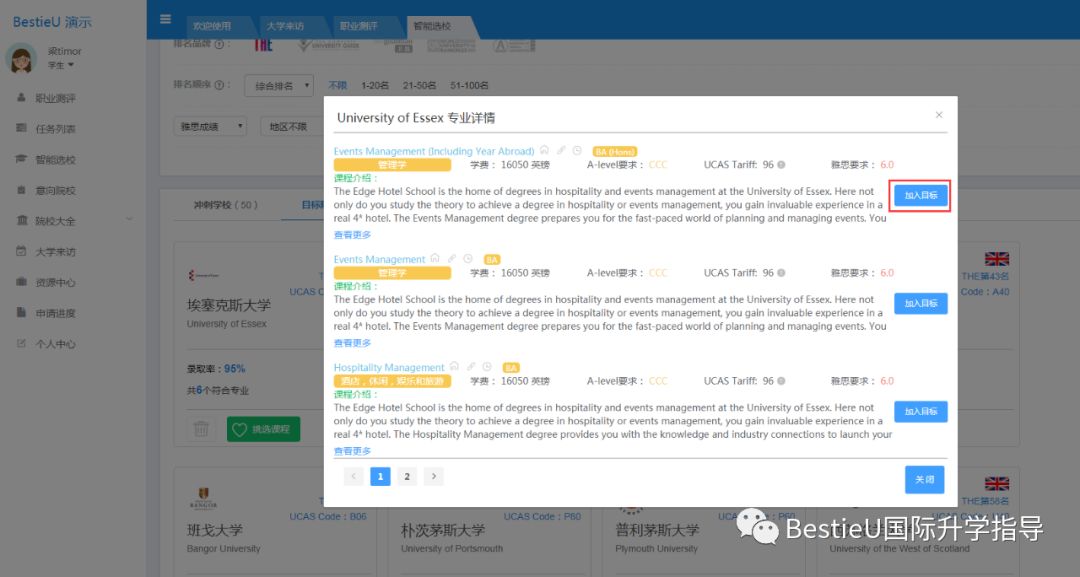Expand the 学生 user role dropdown
Image resolution: width=1080 pixels, height=577 pixels.
coord(61,65)
